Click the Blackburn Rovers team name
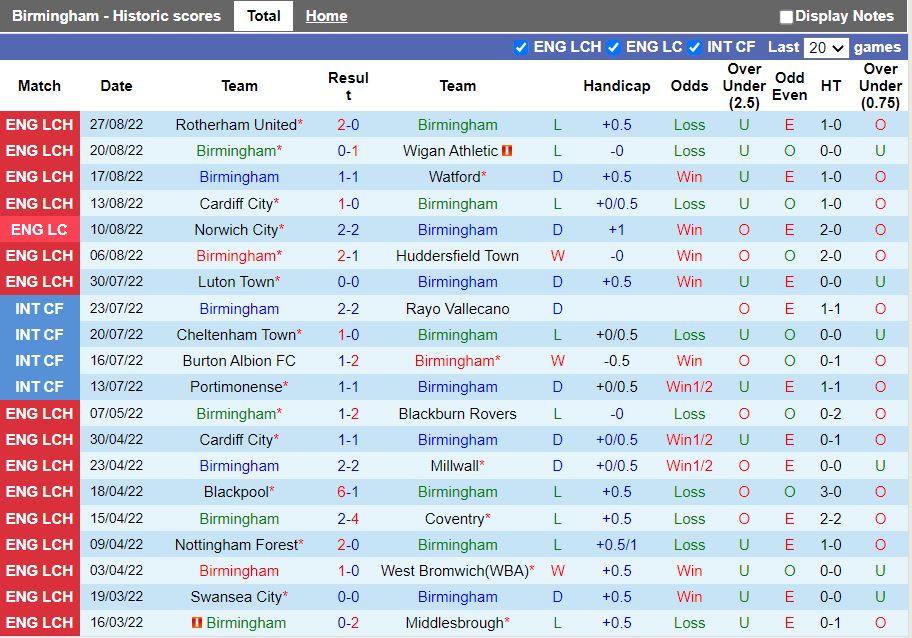The width and height of the screenshot is (912, 638). pyautogui.click(x=457, y=413)
